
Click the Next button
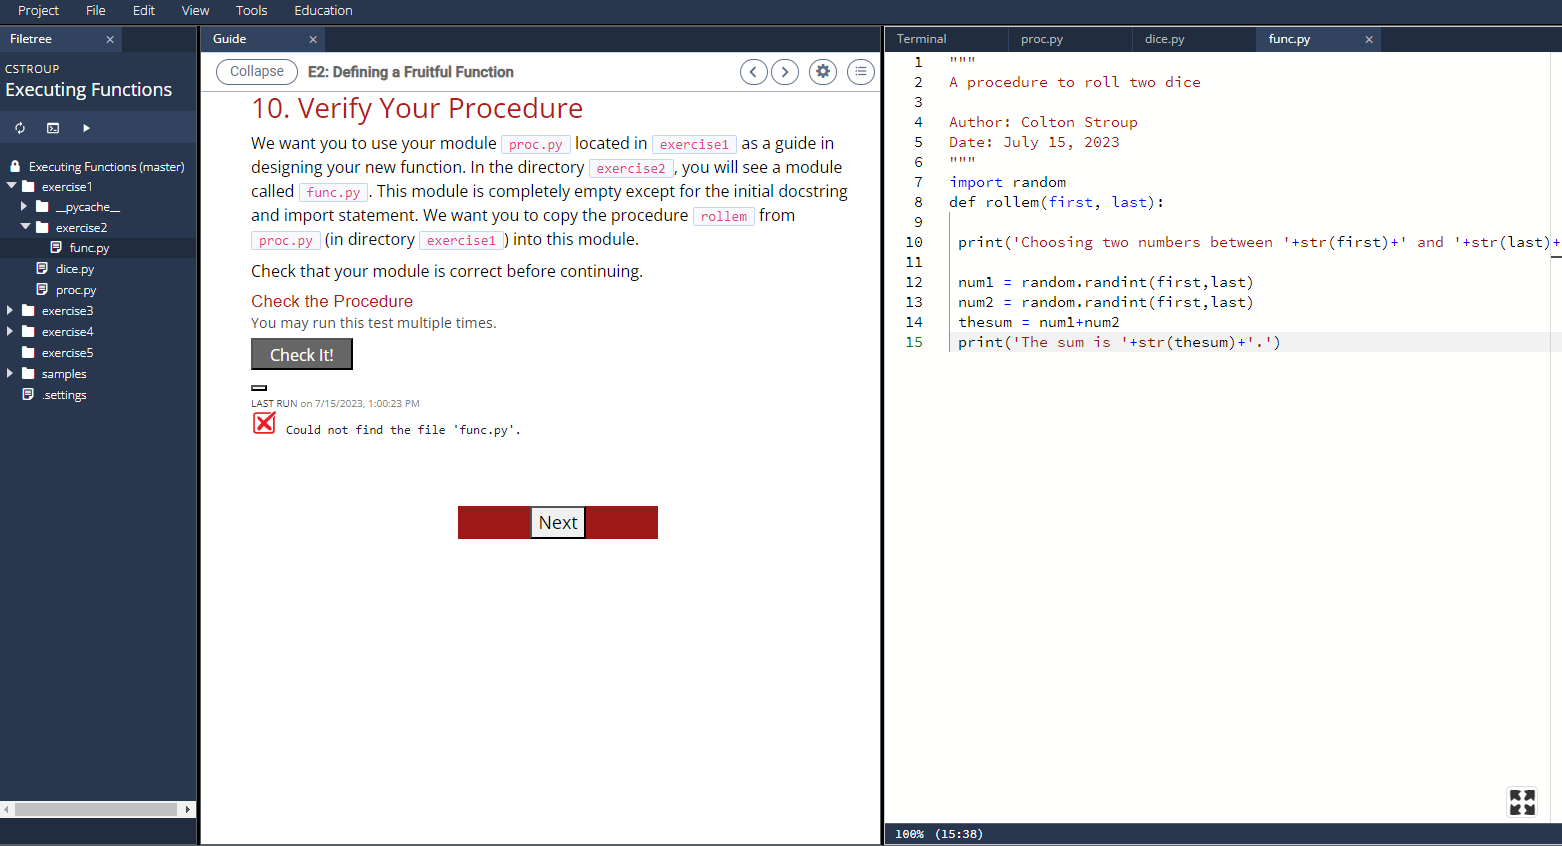pos(558,522)
